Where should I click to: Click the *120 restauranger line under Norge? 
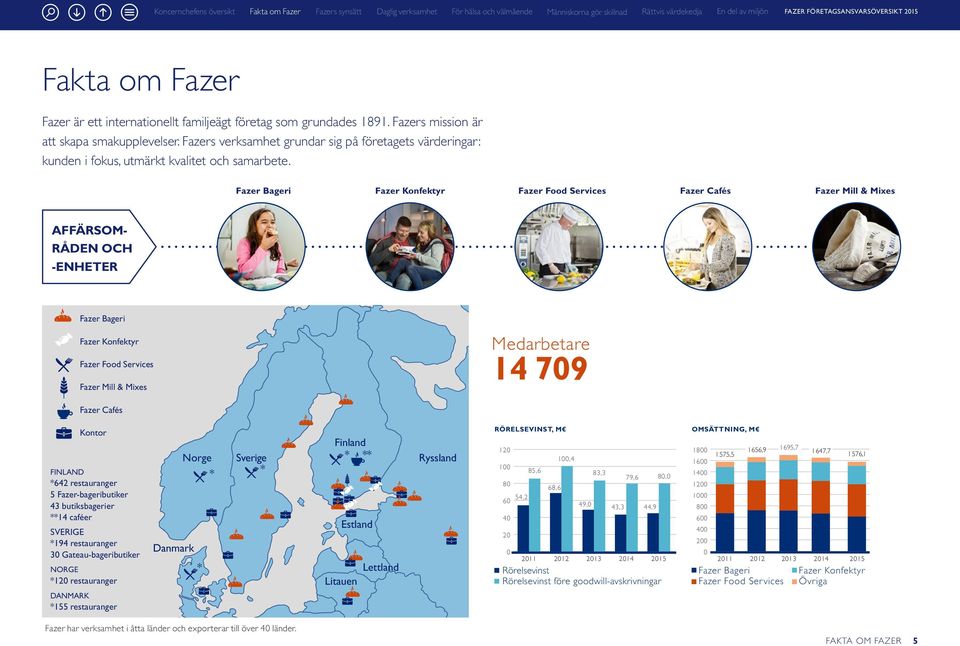(83, 580)
